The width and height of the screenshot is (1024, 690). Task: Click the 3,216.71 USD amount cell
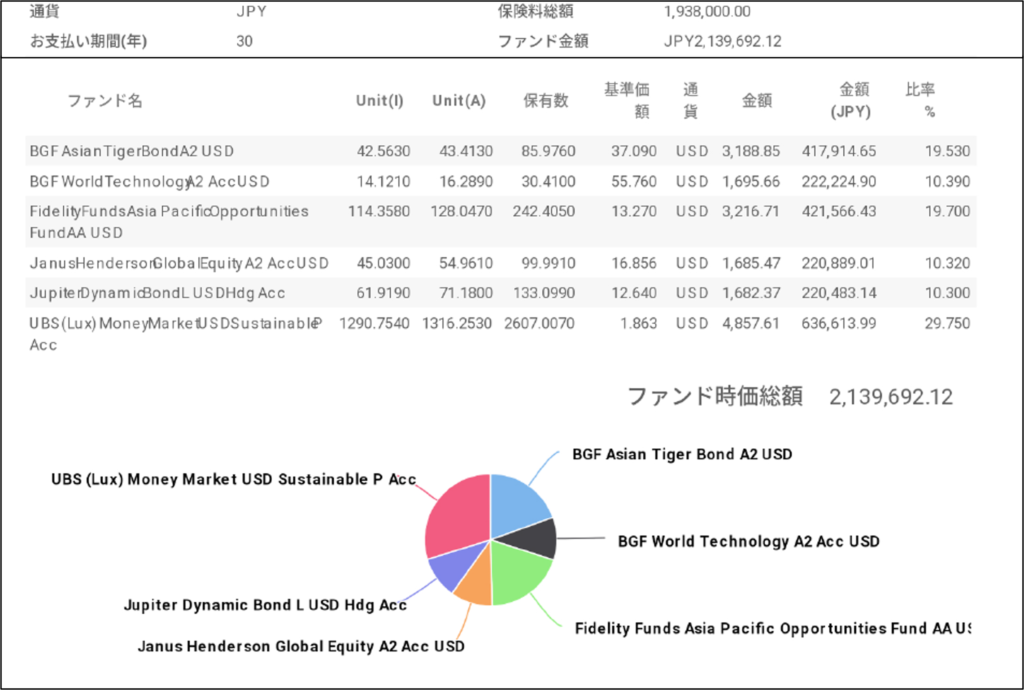751,212
